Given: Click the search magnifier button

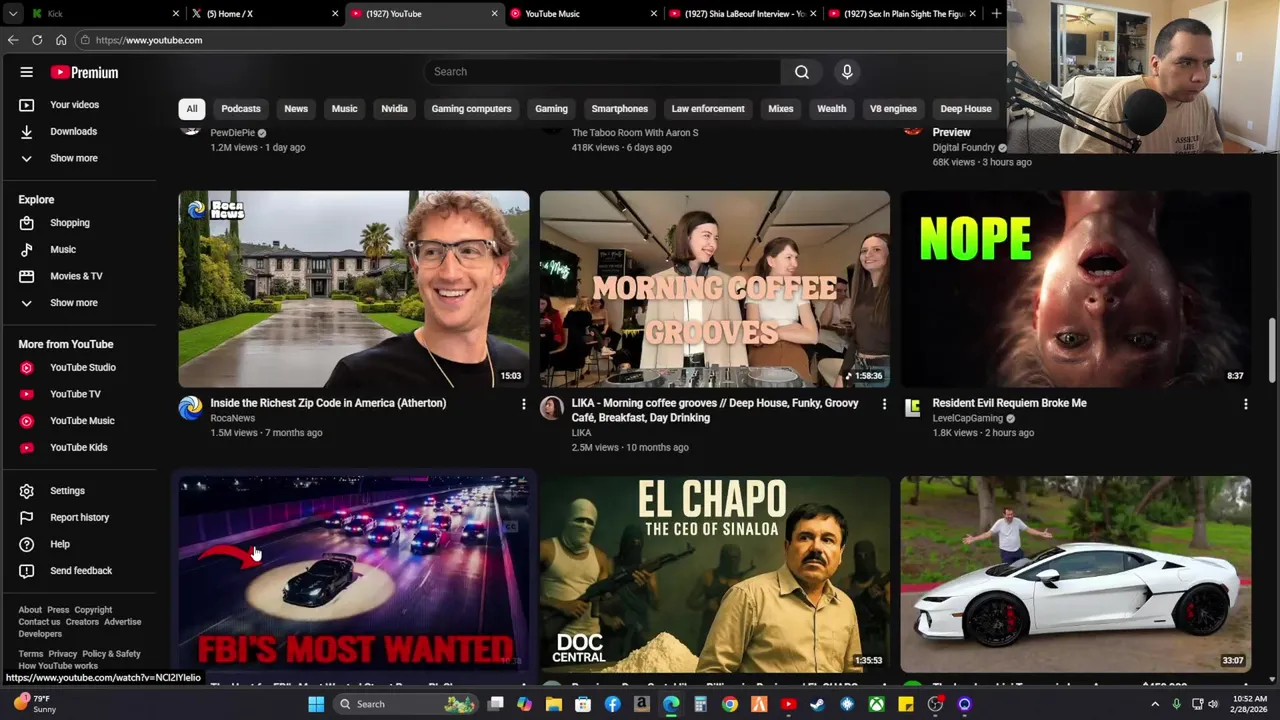Looking at the screenshot, I should coord(802,72).
